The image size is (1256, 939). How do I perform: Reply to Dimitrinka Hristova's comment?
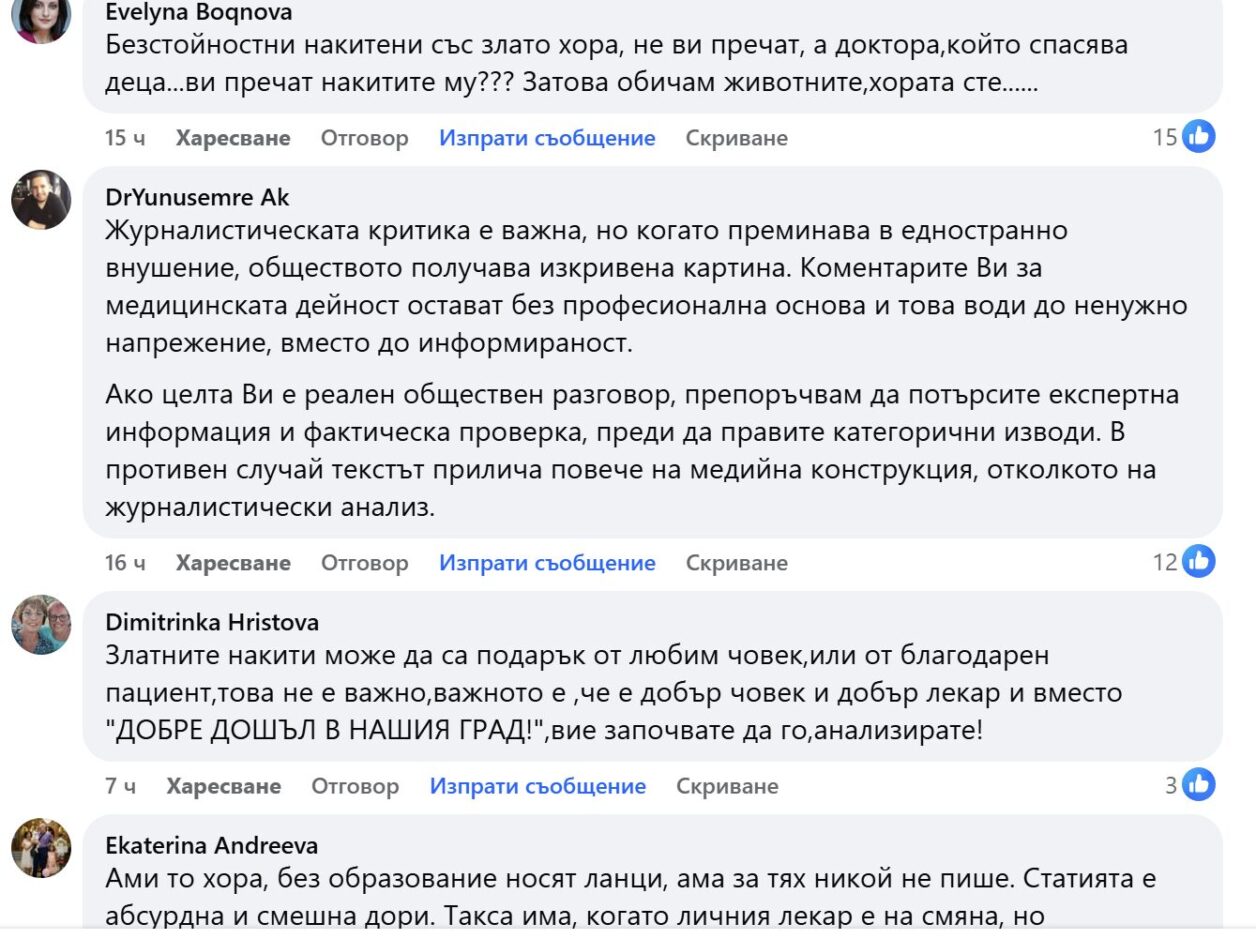coord(355,787)
